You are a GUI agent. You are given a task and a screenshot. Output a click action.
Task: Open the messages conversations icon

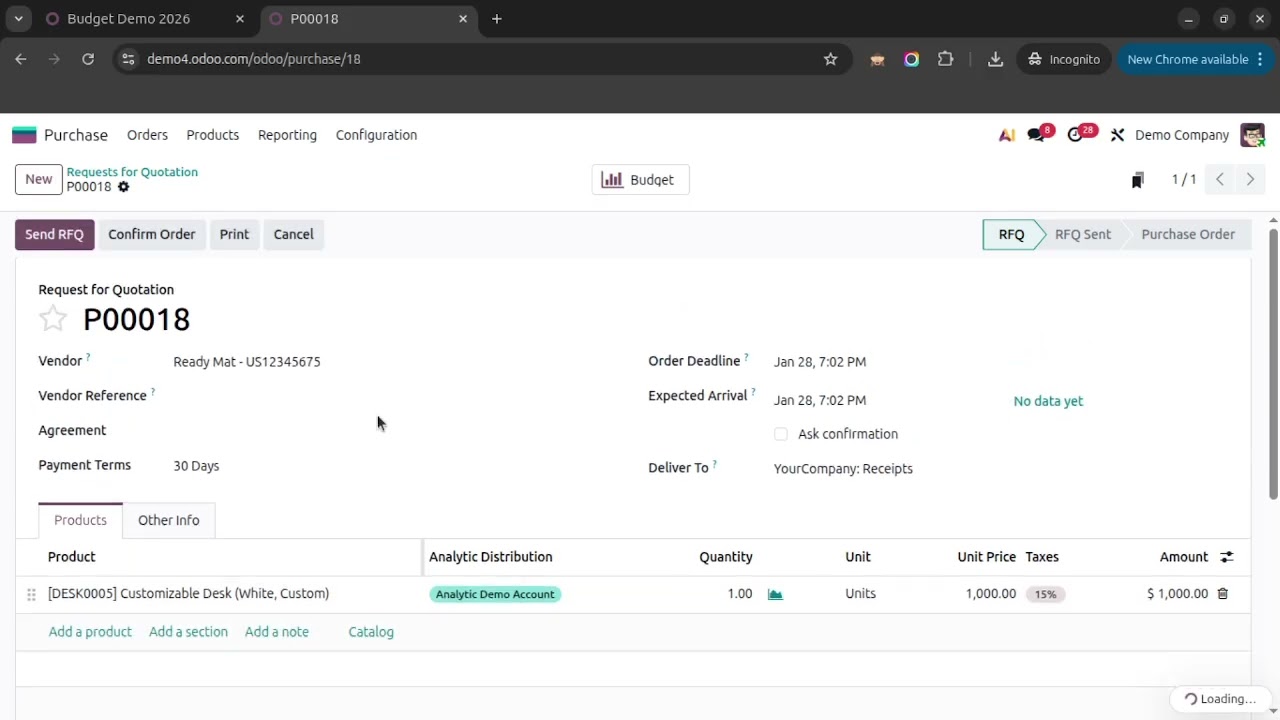1037,135
